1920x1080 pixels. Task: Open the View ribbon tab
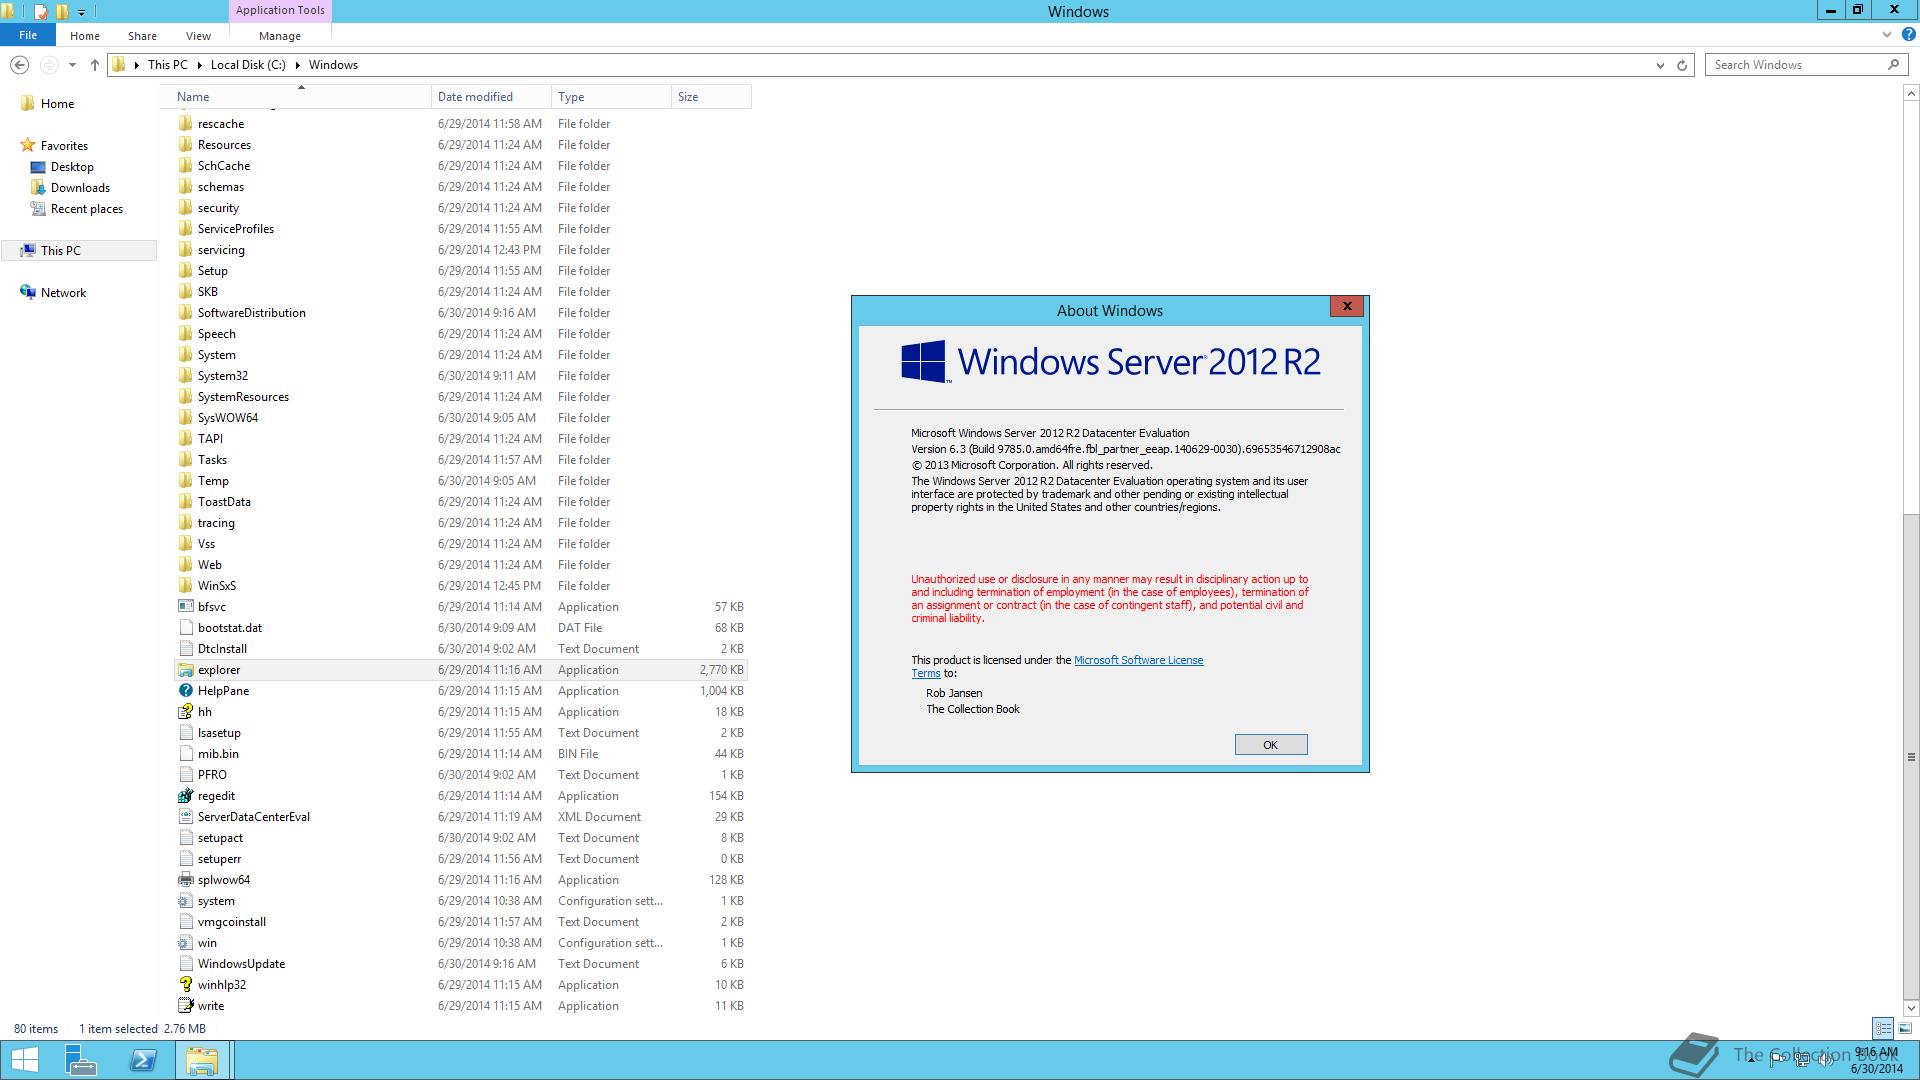pos(198,35)
